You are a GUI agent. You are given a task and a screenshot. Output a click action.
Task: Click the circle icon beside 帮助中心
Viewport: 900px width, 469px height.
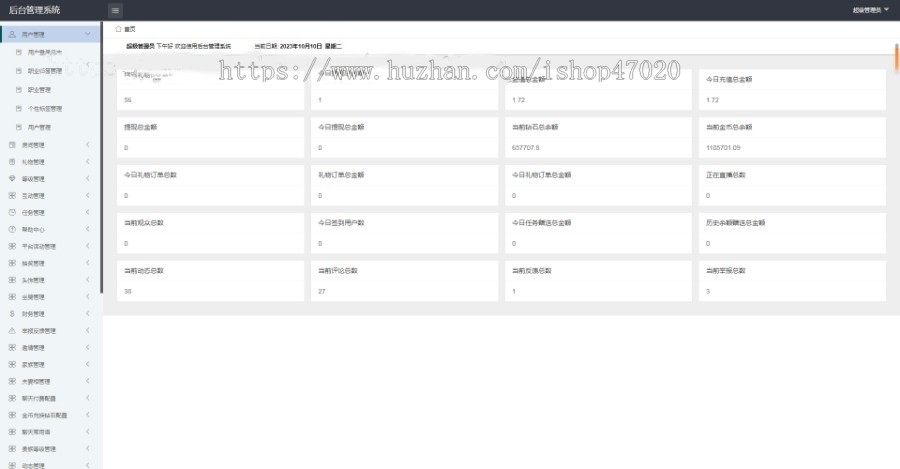coord(12,229)
